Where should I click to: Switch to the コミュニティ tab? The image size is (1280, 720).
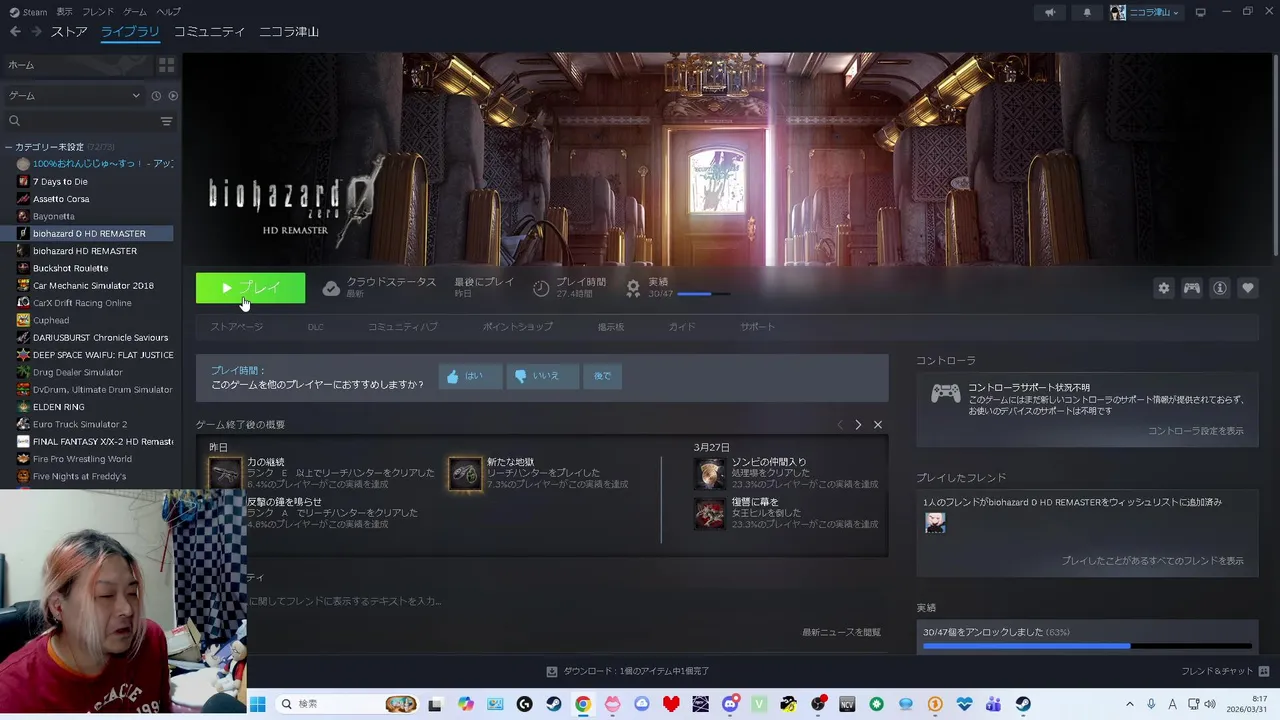point(209,32)
